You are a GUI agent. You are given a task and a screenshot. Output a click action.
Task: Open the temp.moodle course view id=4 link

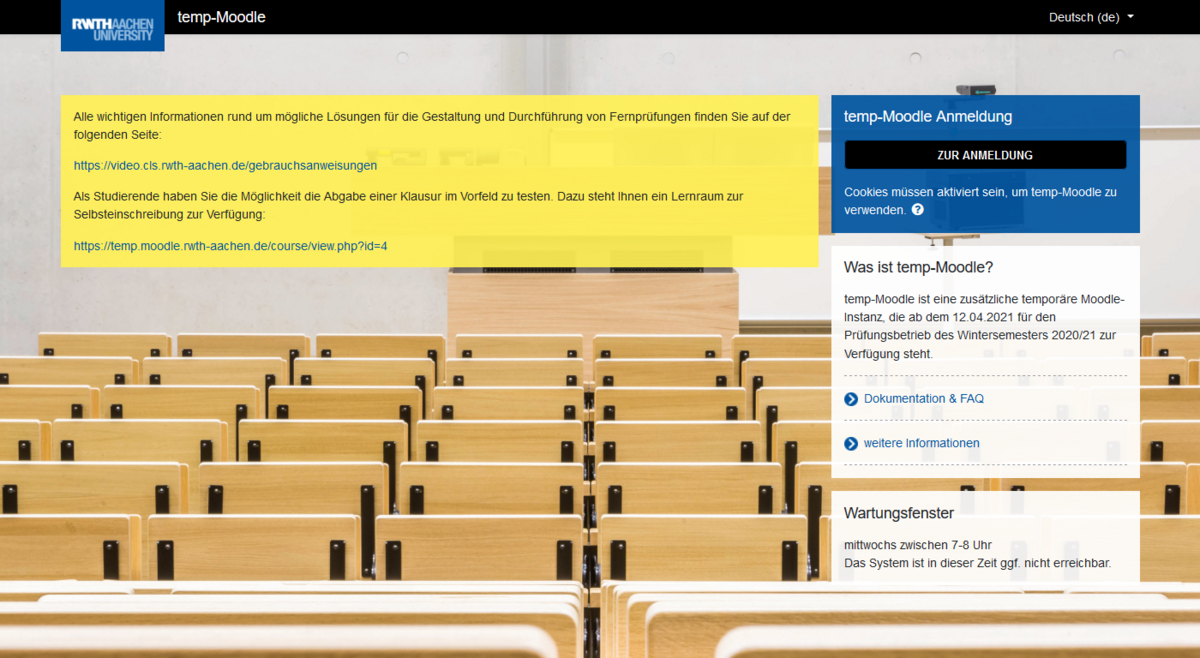point(230,245)
